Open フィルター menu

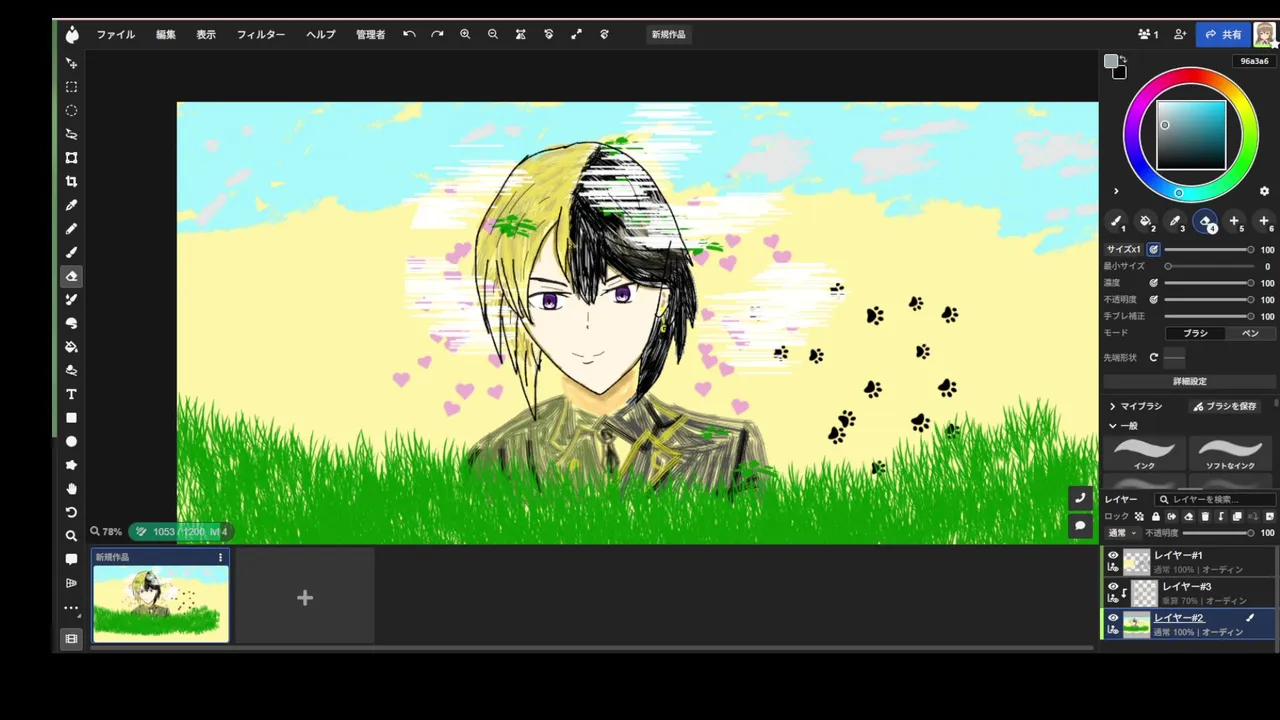point(260,34)
